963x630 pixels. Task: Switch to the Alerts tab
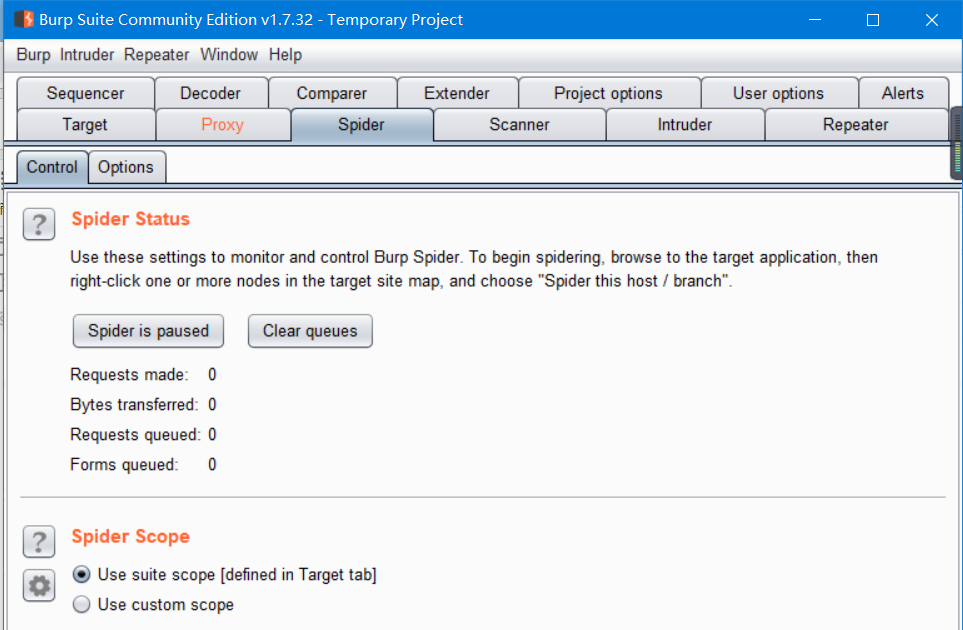coord(903,93)
